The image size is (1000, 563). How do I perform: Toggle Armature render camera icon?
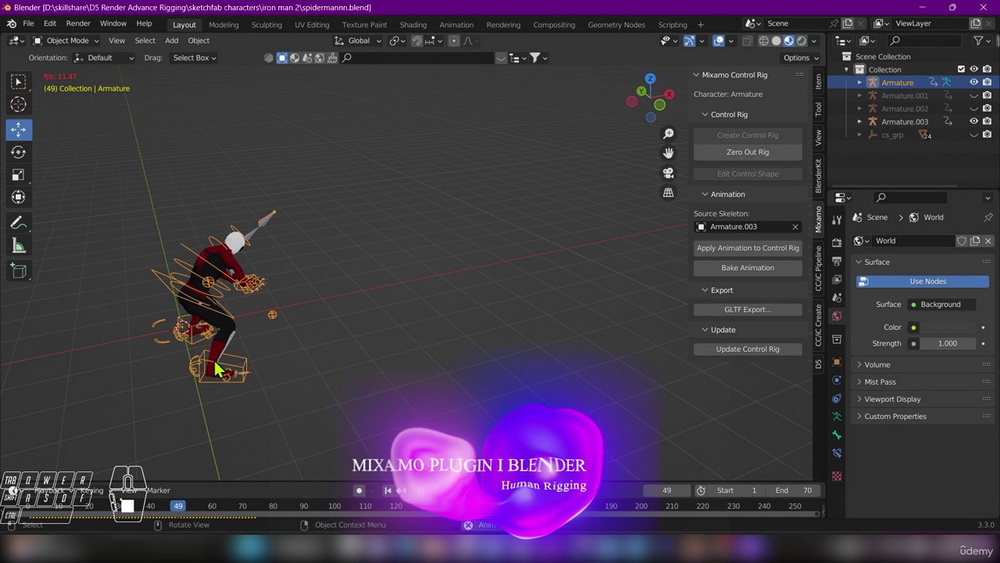point(987,82)
